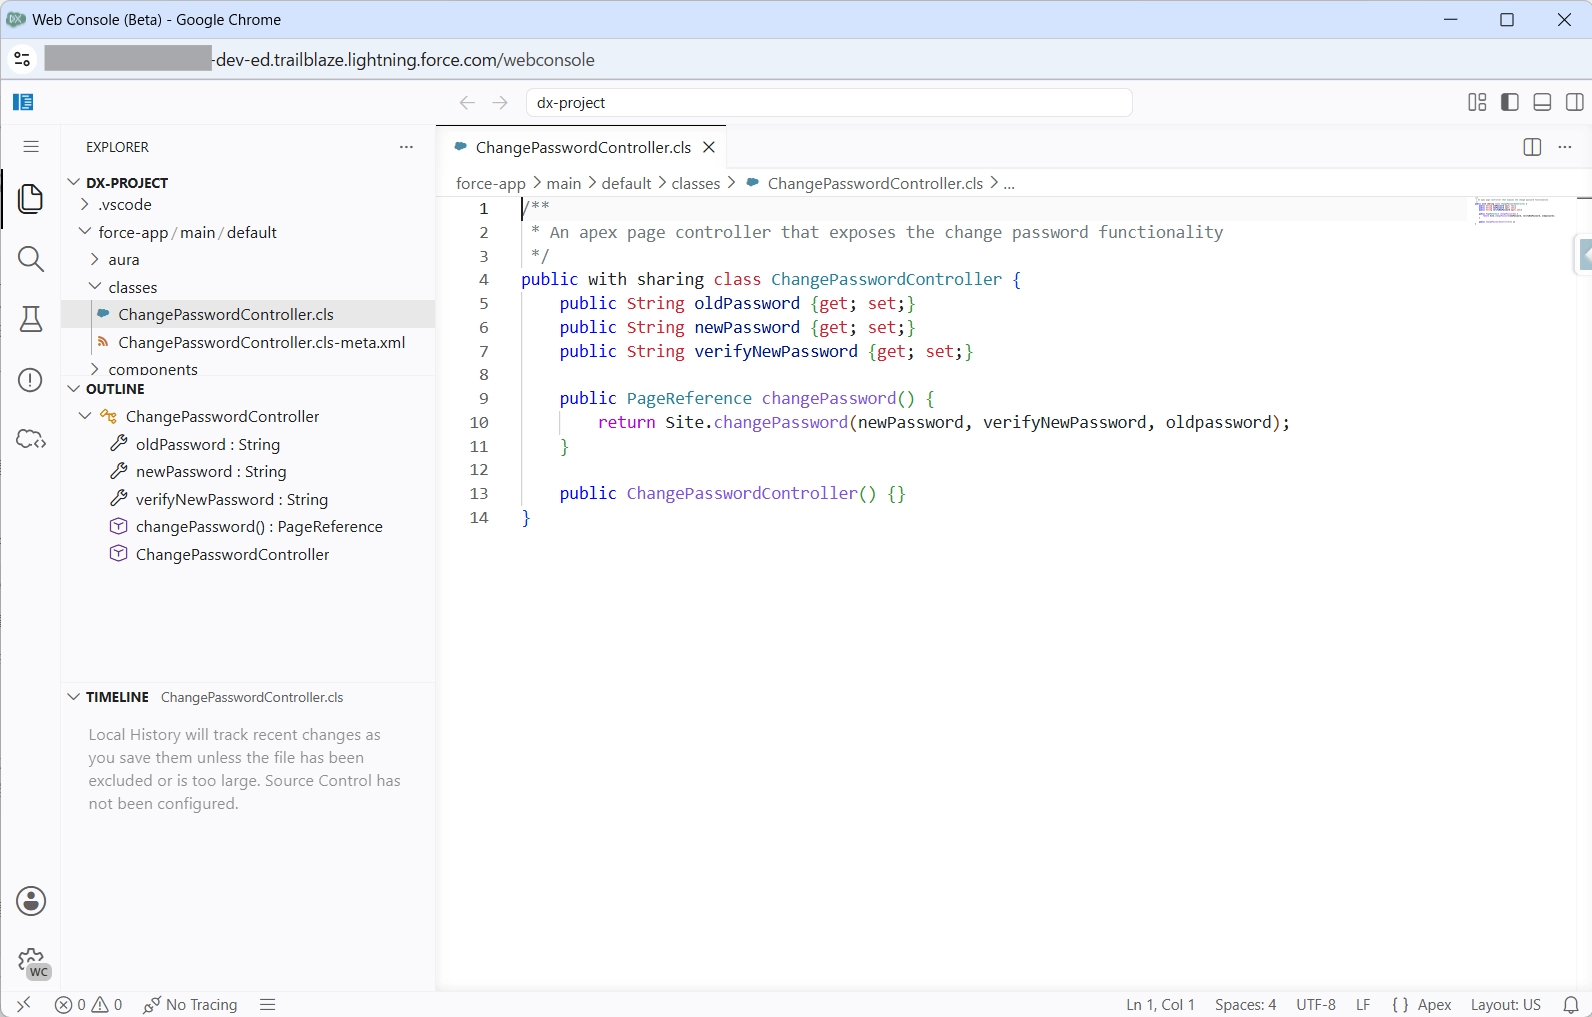Image resolution: width=1592 pixels, height=1017 pixels.
Task: Click the code minimap preview
Action: tap(1514, 211)
